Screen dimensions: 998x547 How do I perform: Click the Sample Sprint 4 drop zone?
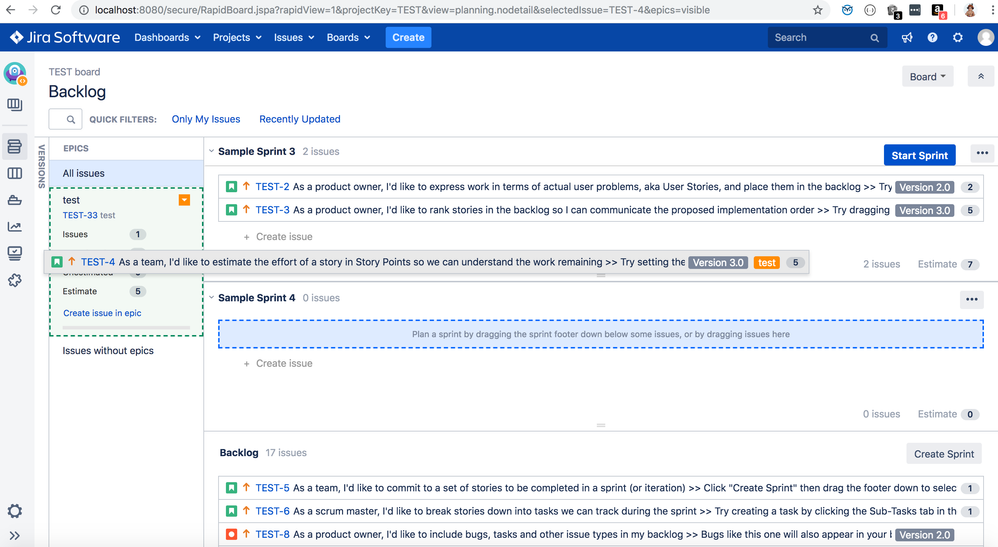coord(601,334)
